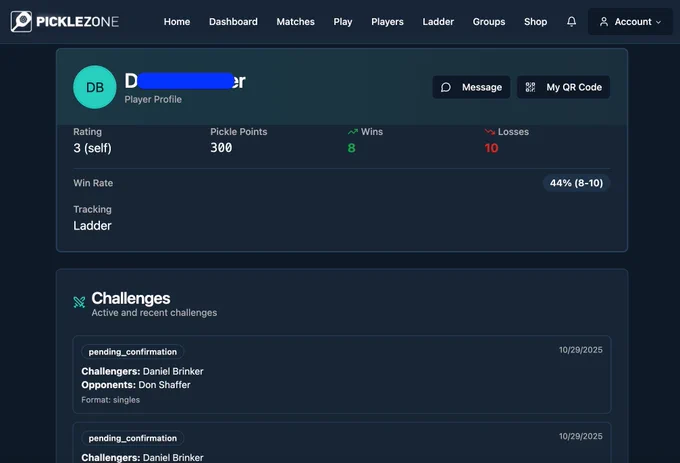This screenshot has height=463, width=680.
Task: Click the Tracking label
Action: pyautogui.click(x=92, y=209)
